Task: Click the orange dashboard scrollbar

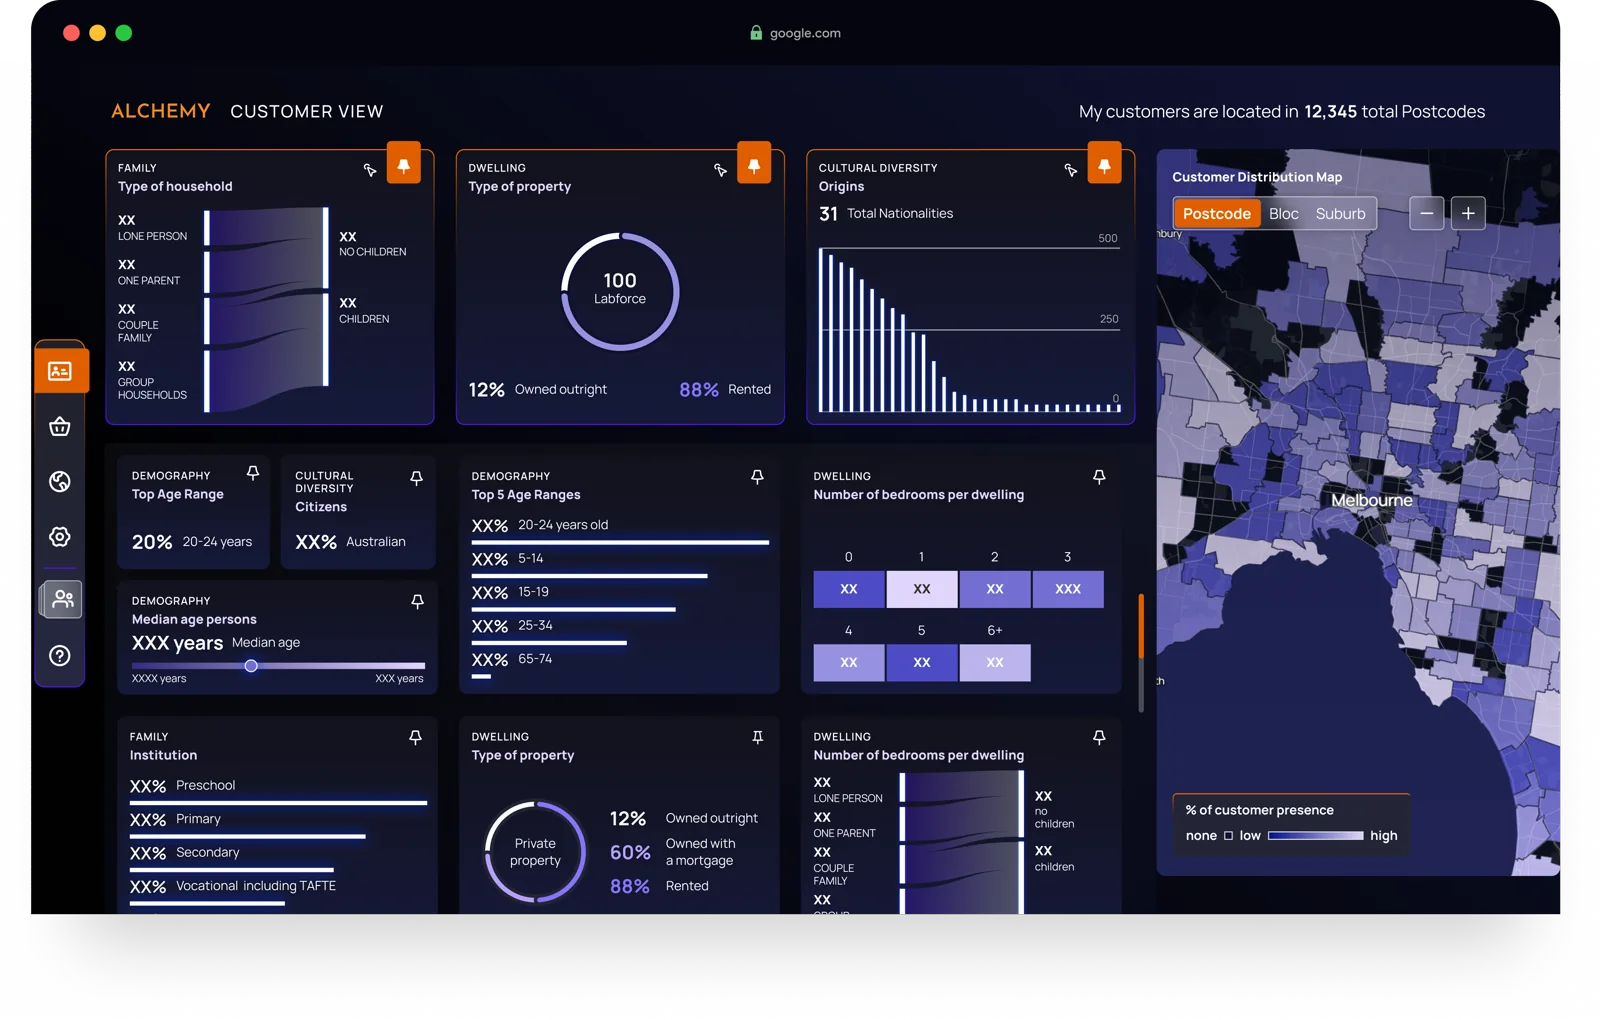Action: (x=1141, y=627)
